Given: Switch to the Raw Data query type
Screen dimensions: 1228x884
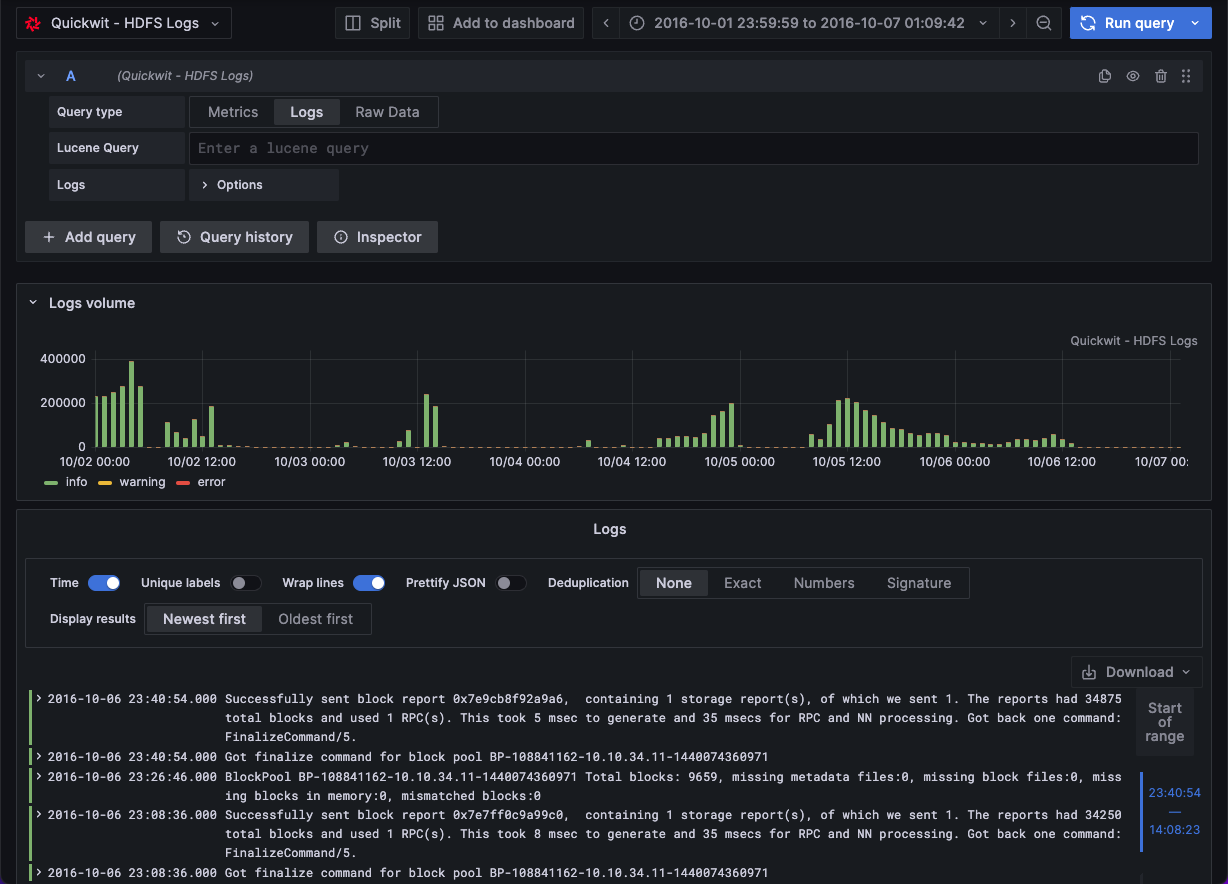Looking at the screenshot, I should pos(387,112).
